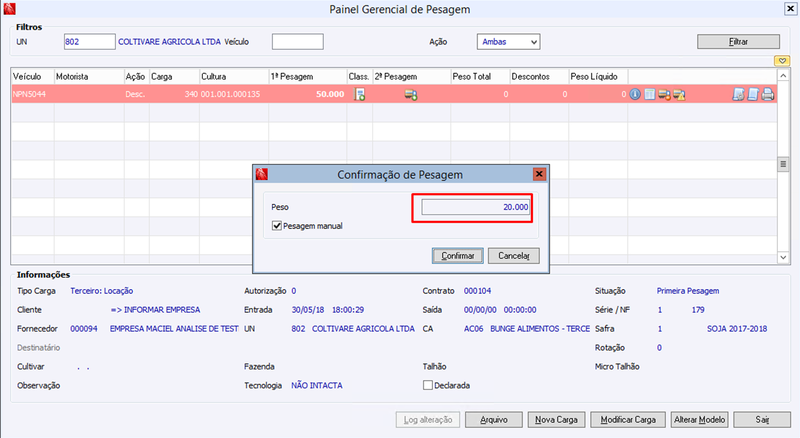The image size is (800, 438).
Task: Click the Terceiro: Locação text
Action: click(x=102, y=291)
